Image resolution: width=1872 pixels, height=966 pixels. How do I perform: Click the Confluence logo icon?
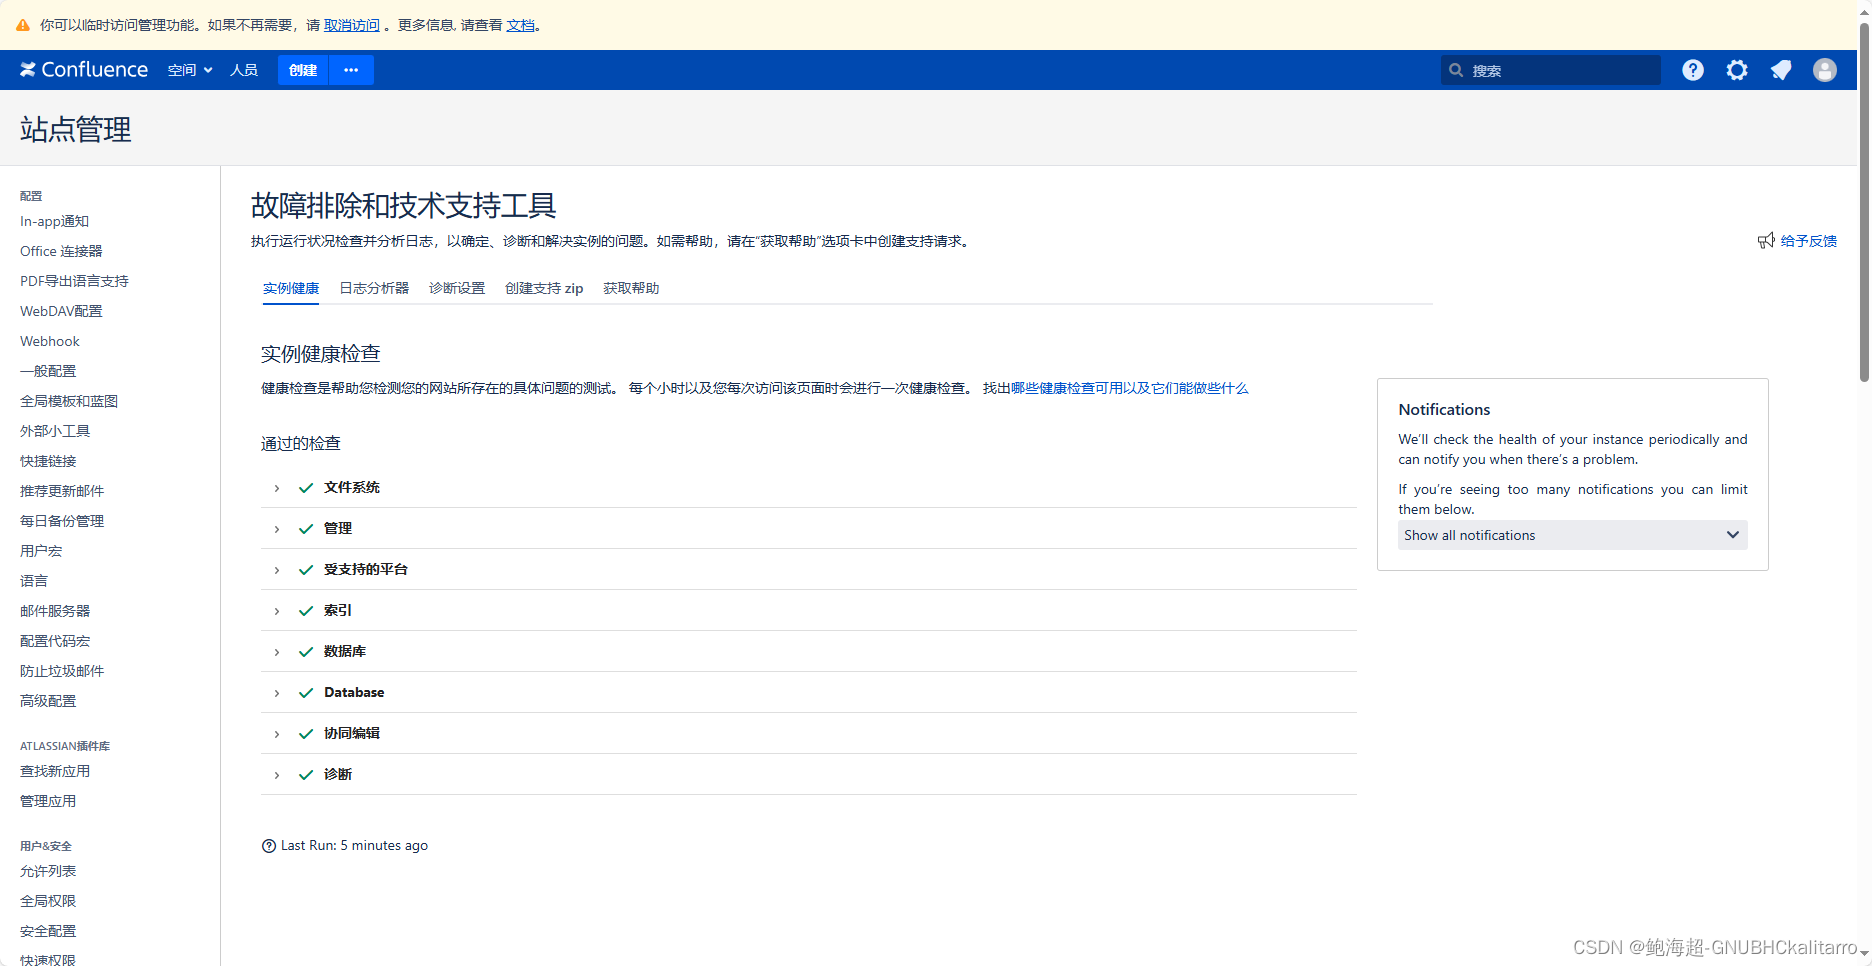pos(28,70)
